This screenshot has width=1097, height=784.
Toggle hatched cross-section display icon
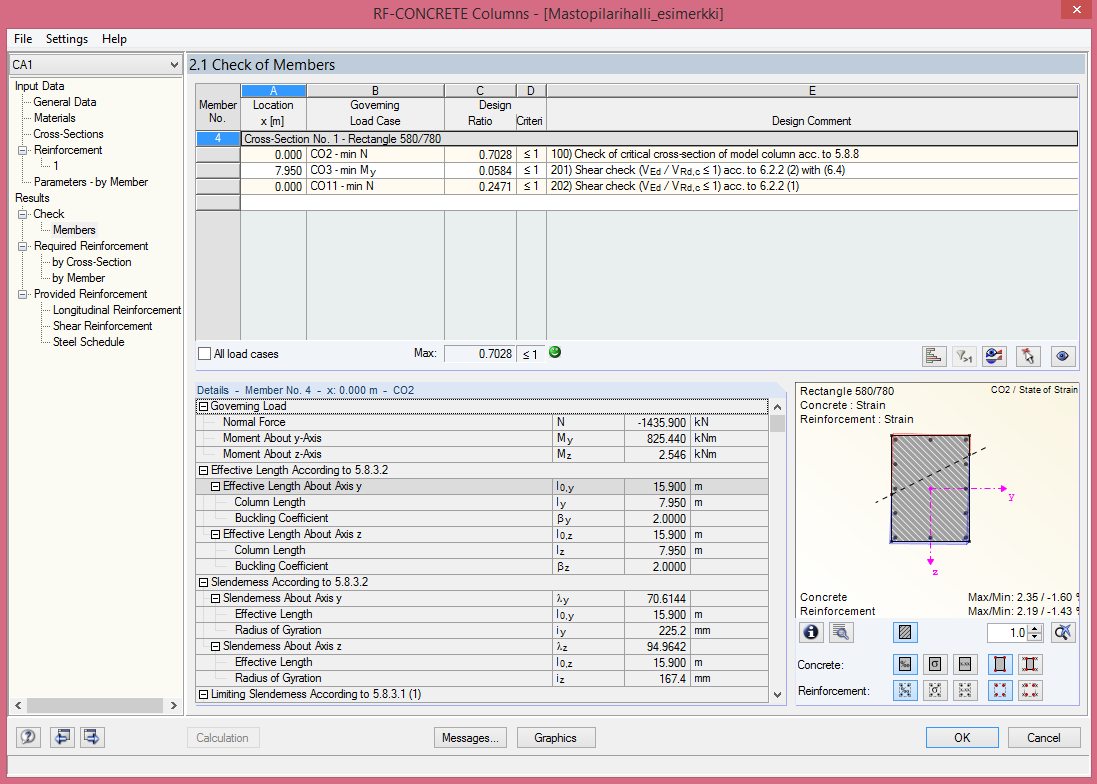(x=905, y=633)
